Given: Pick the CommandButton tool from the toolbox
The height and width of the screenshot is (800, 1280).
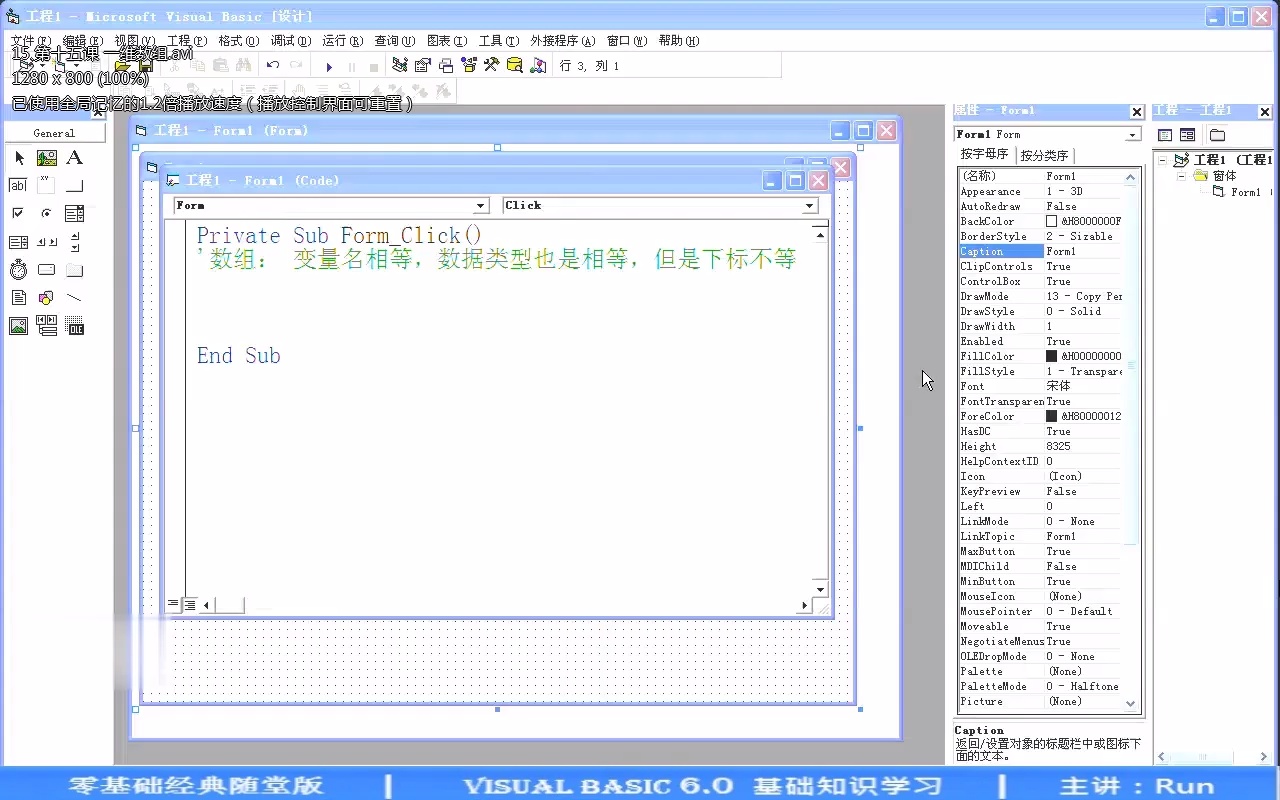Looking at the screenshot, I should coord(75,185).
